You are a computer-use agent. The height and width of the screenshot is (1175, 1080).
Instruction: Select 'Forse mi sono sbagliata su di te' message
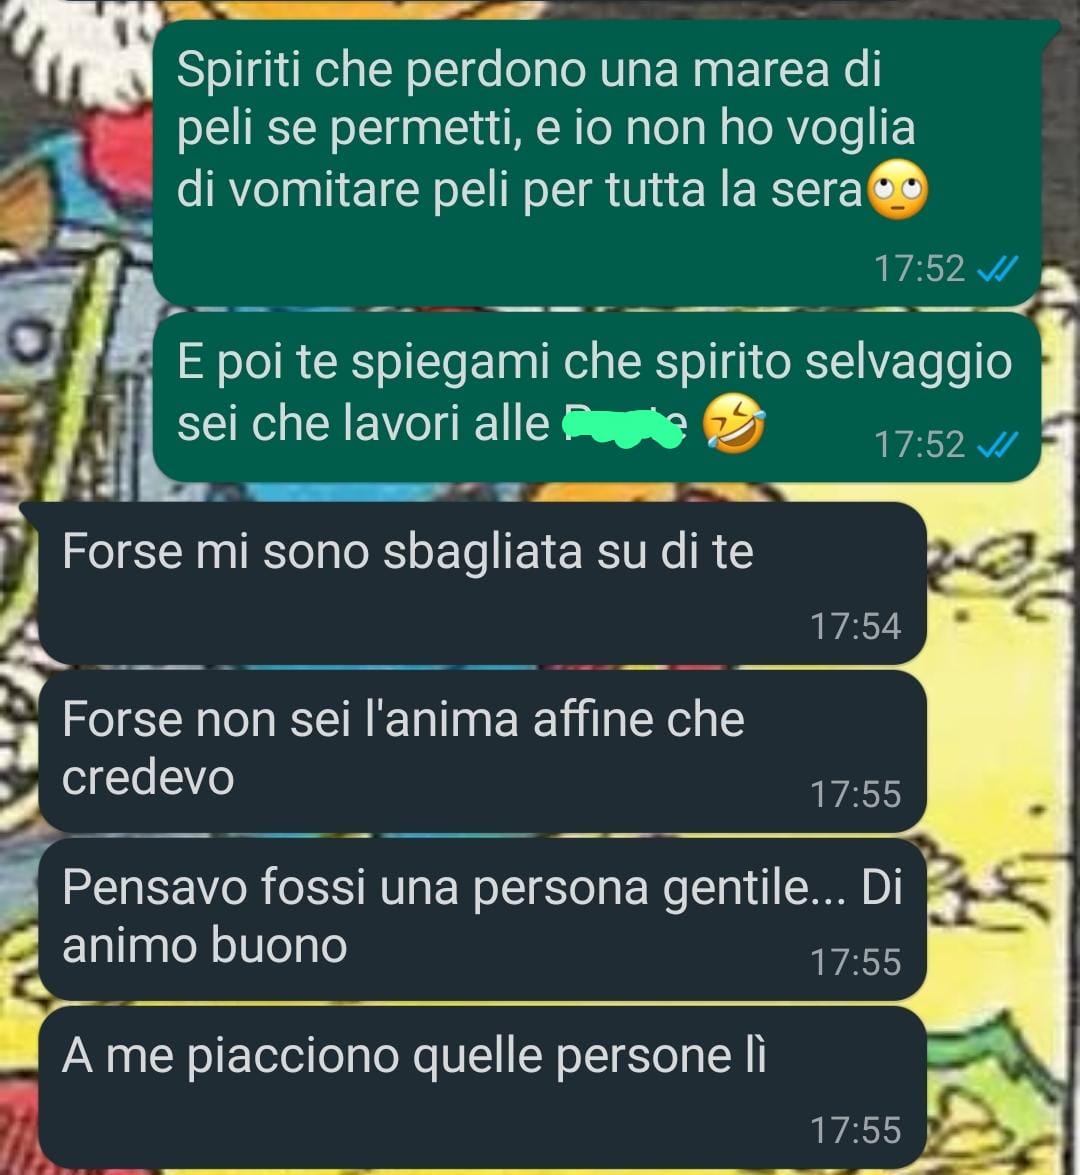[x=482, y=583]
